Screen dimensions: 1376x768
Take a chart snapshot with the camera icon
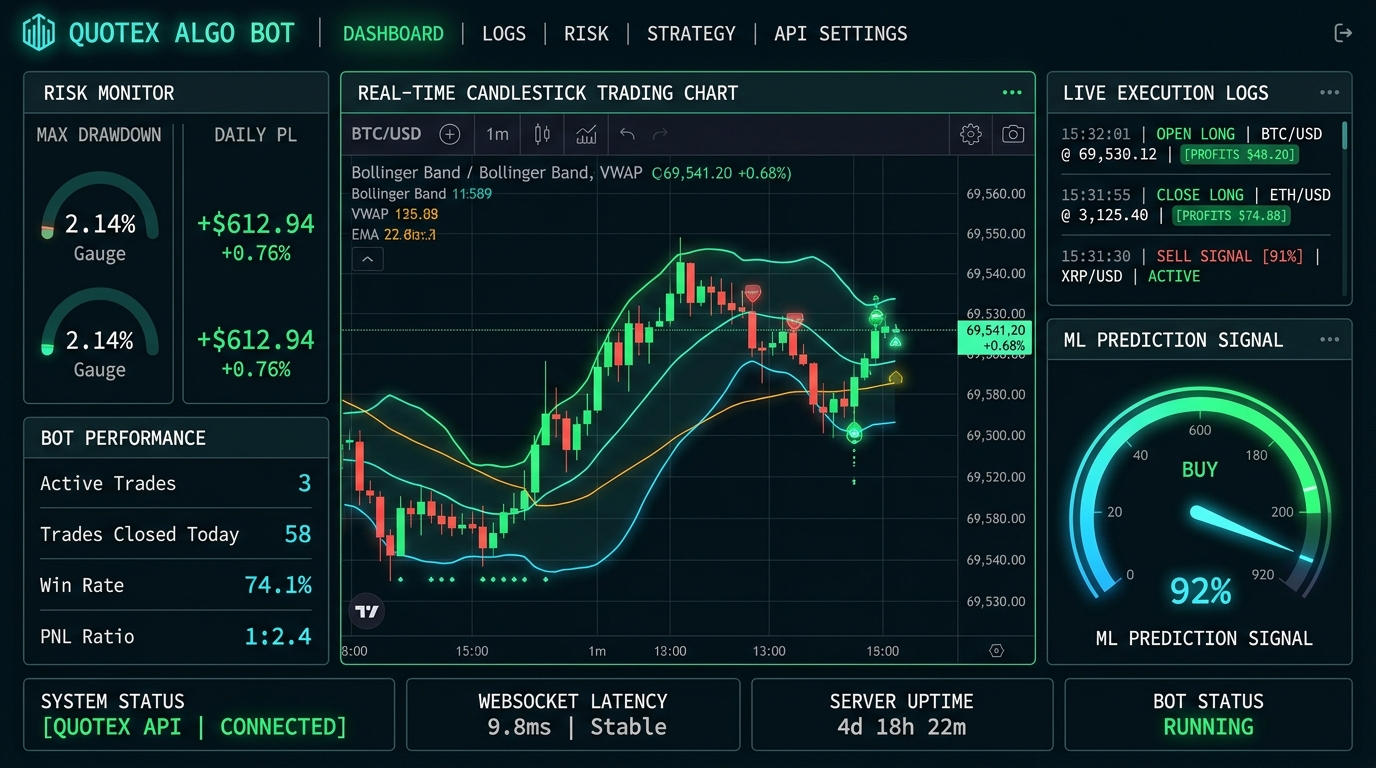(1013, 134)
